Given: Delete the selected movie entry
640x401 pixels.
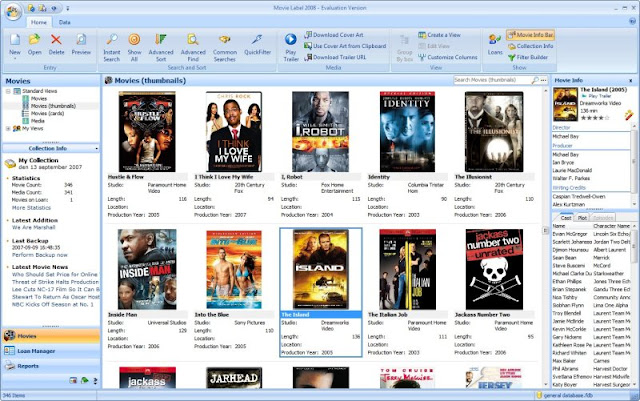Looking at the screenshot, I should click(56, 44).
